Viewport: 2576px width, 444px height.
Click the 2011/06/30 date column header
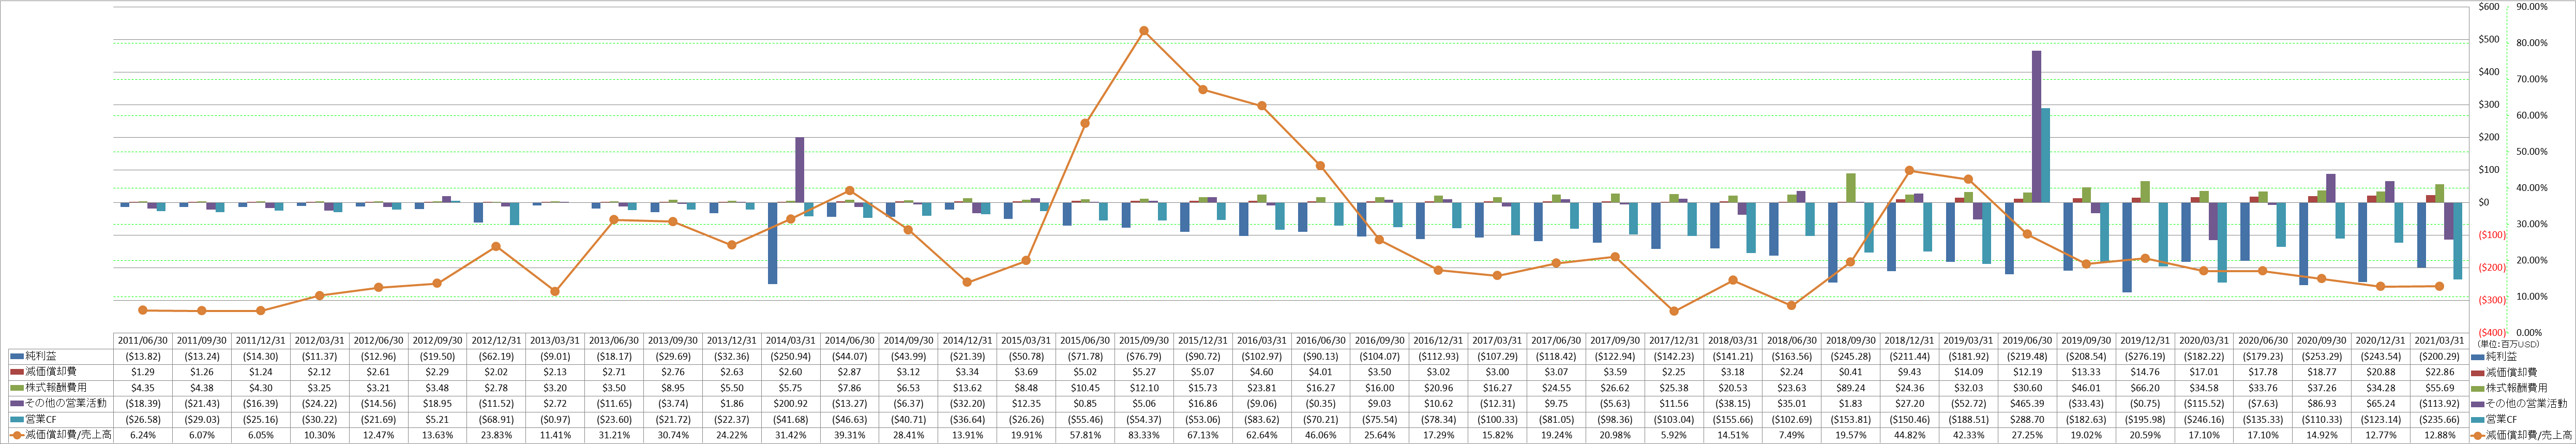coord(143,341)
